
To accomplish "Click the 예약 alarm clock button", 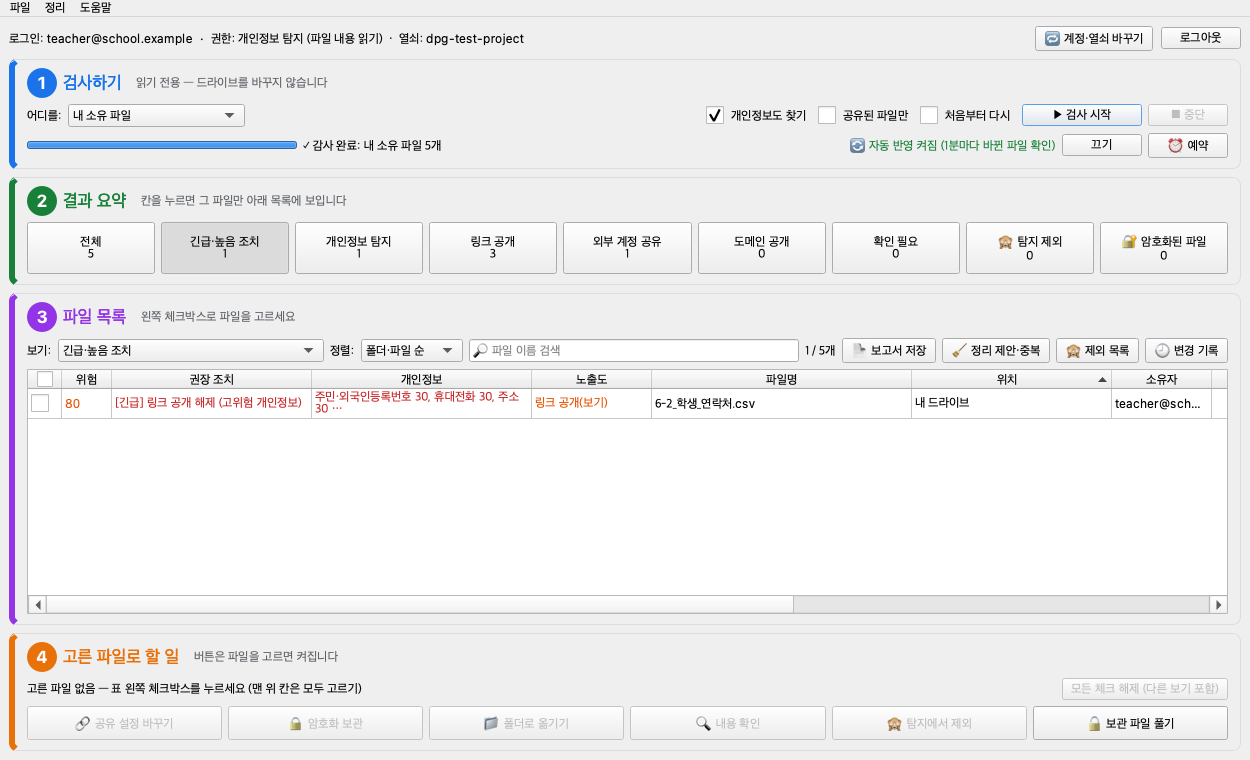I will 1188,145.
